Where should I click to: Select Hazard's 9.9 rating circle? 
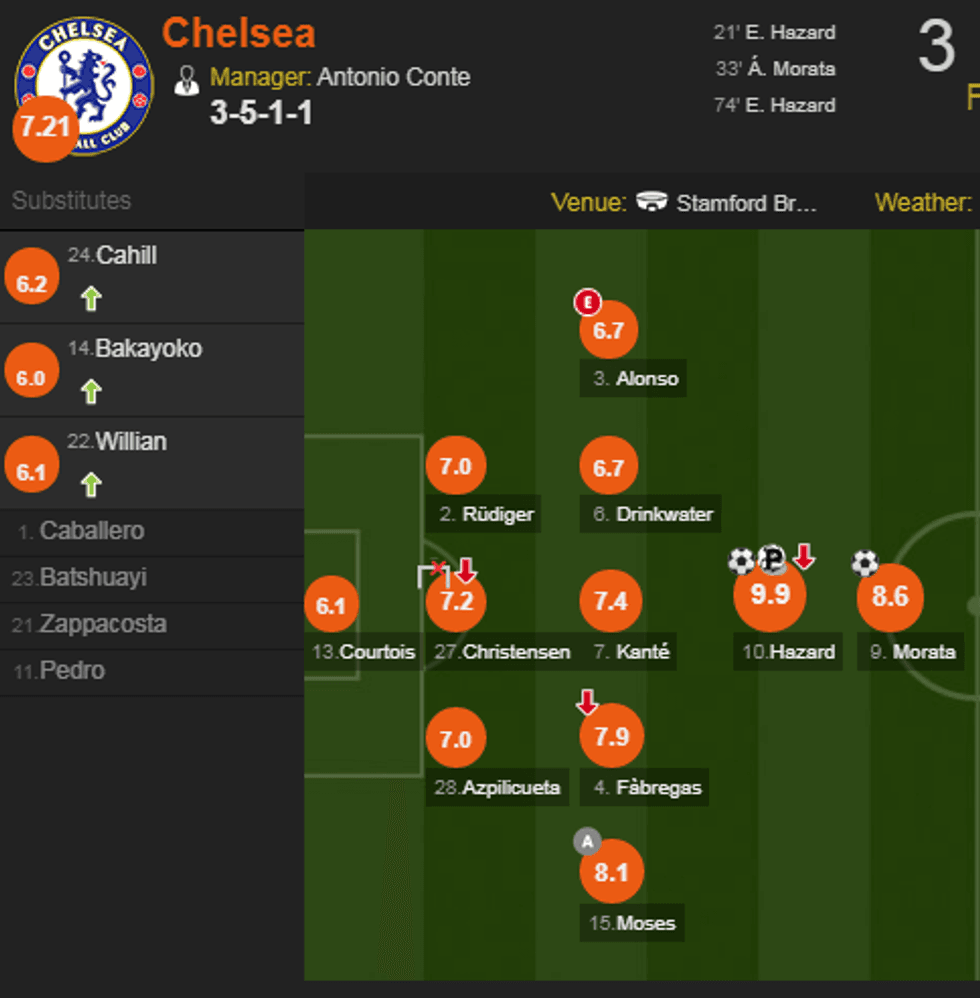tap(769, 596)
